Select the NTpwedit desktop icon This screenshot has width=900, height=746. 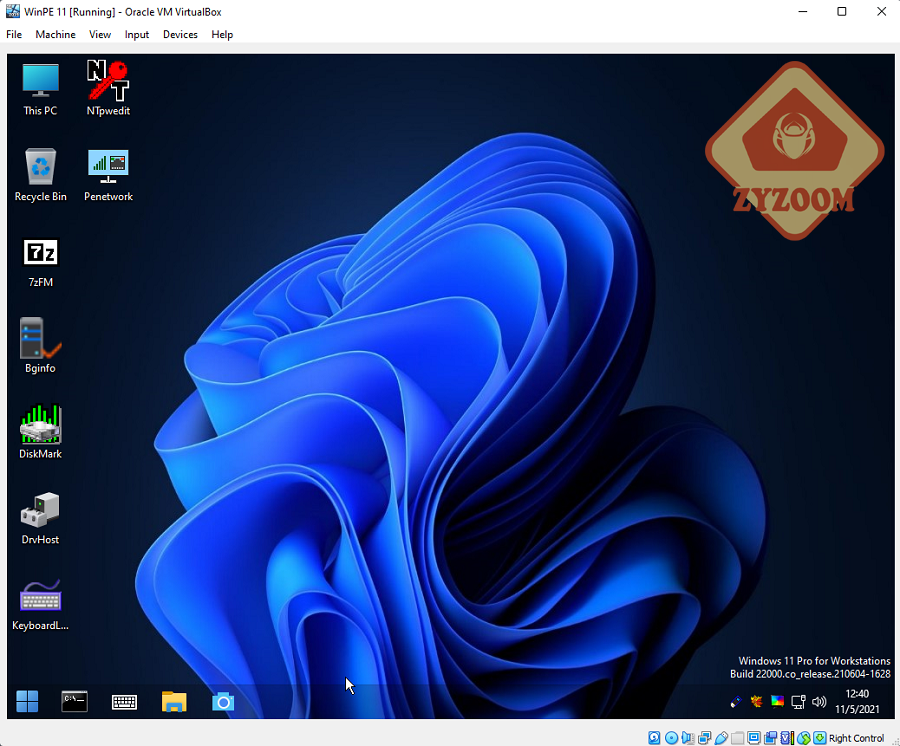(x=108, y=89)
